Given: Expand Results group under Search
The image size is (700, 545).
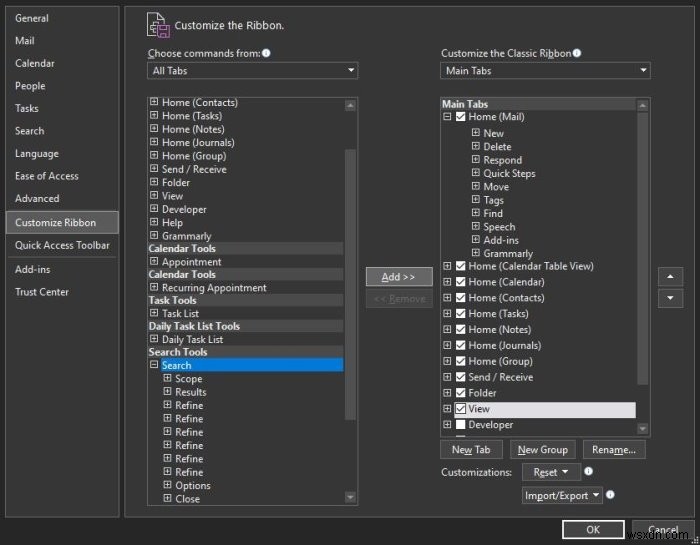Looking at the screenshot, I should tap(167, 391).
